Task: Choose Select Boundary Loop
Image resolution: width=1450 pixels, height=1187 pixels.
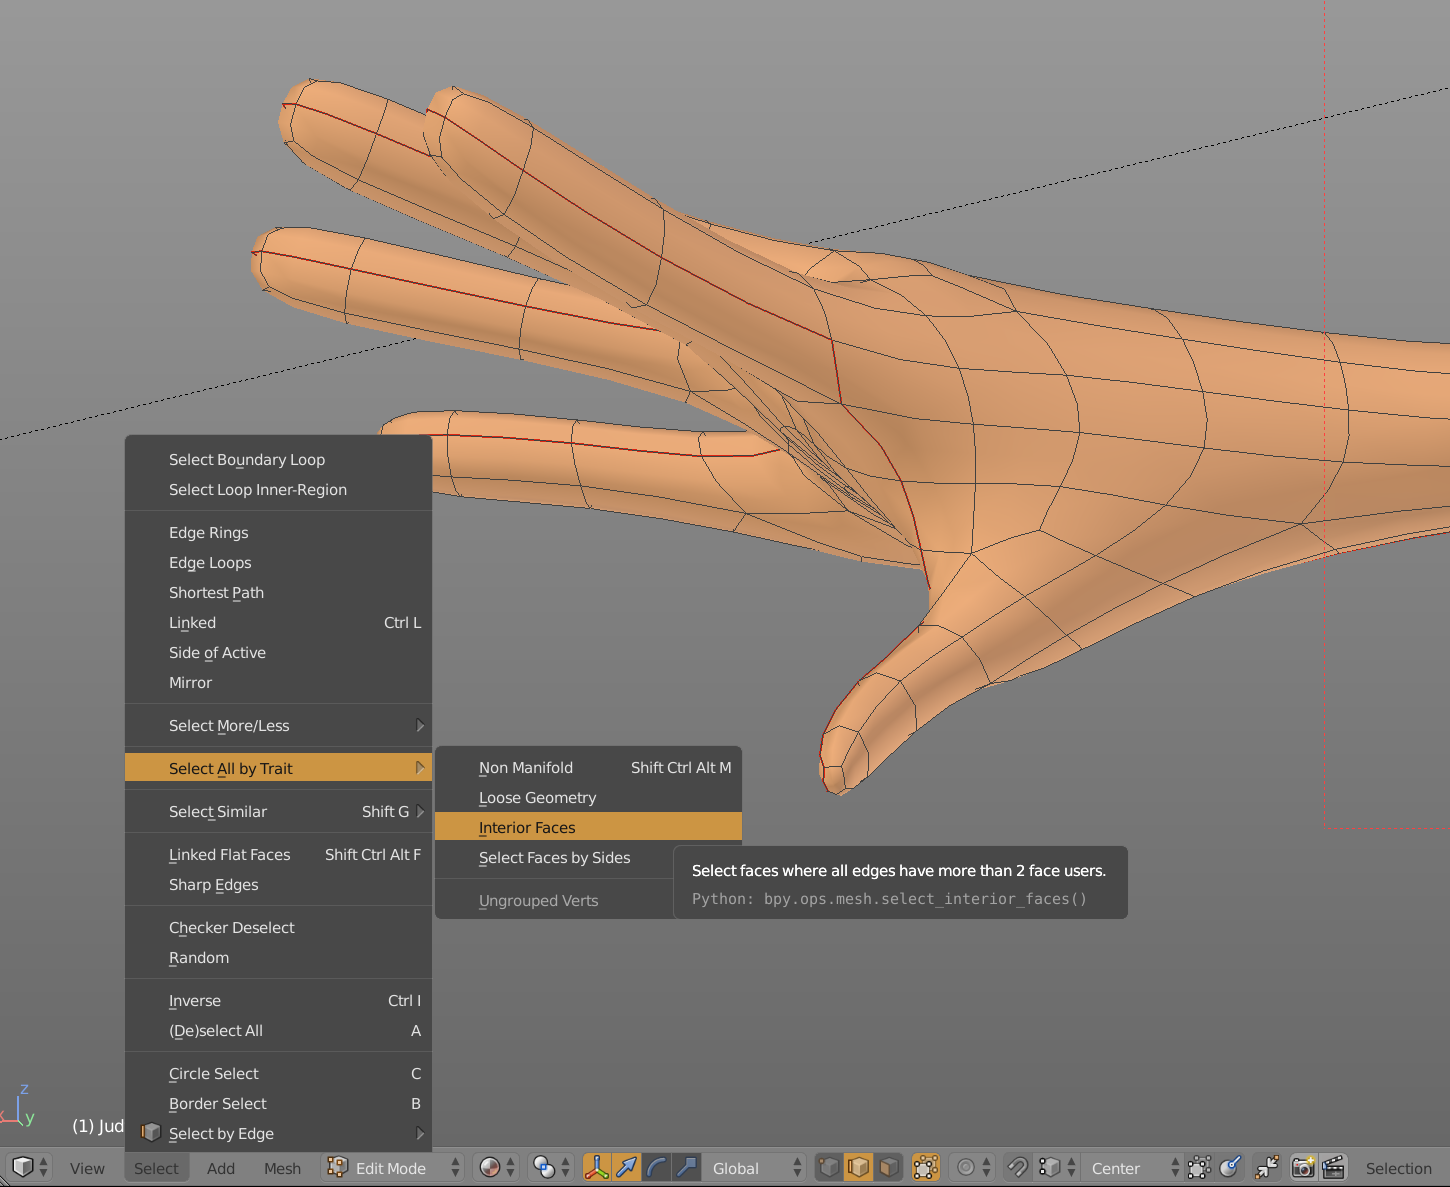Action: (278, 459)
